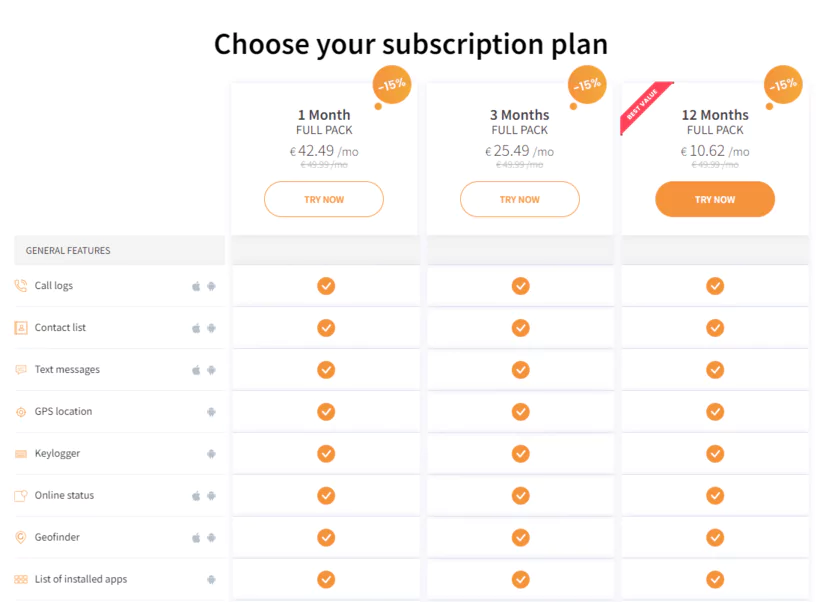The image size is (820, 602).
Task: Click TRY NOW for the 3 Months plan
Action: tap(520, 199)
